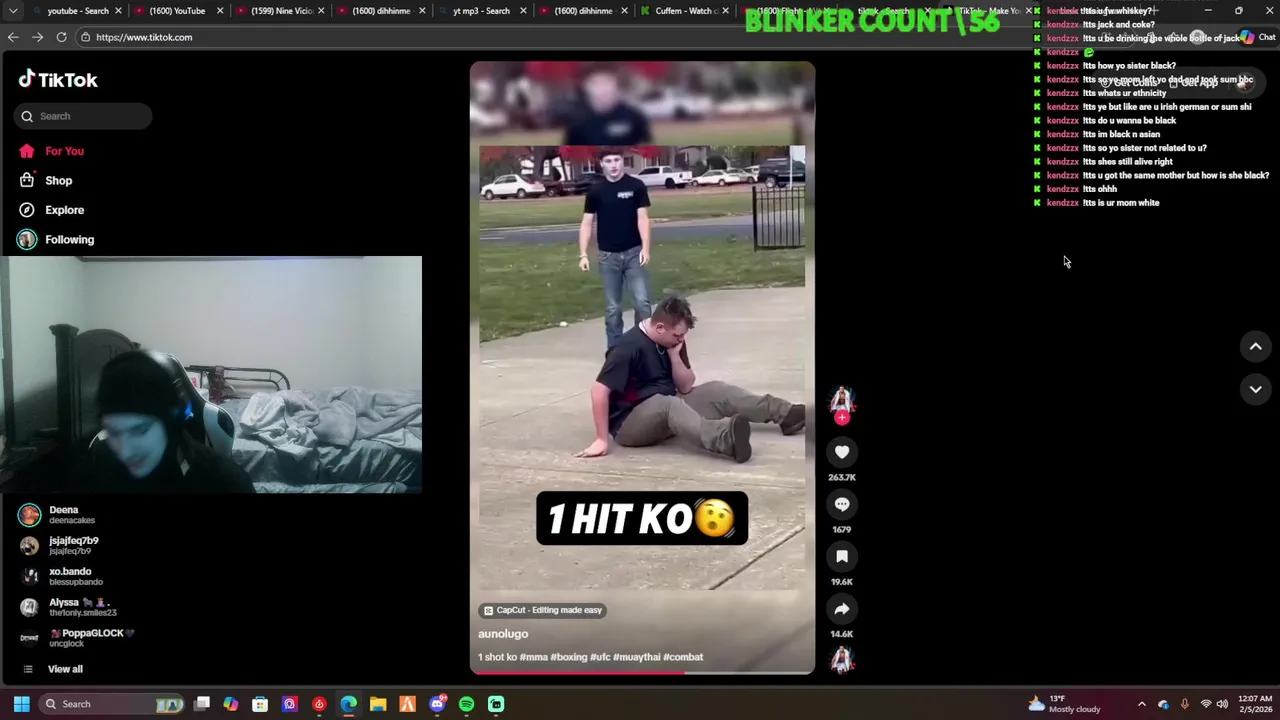Image resolution: width=1280 pixels, height=720 pixels.
Task: Open the sound disc avatar below share
Action: [842, 659]
